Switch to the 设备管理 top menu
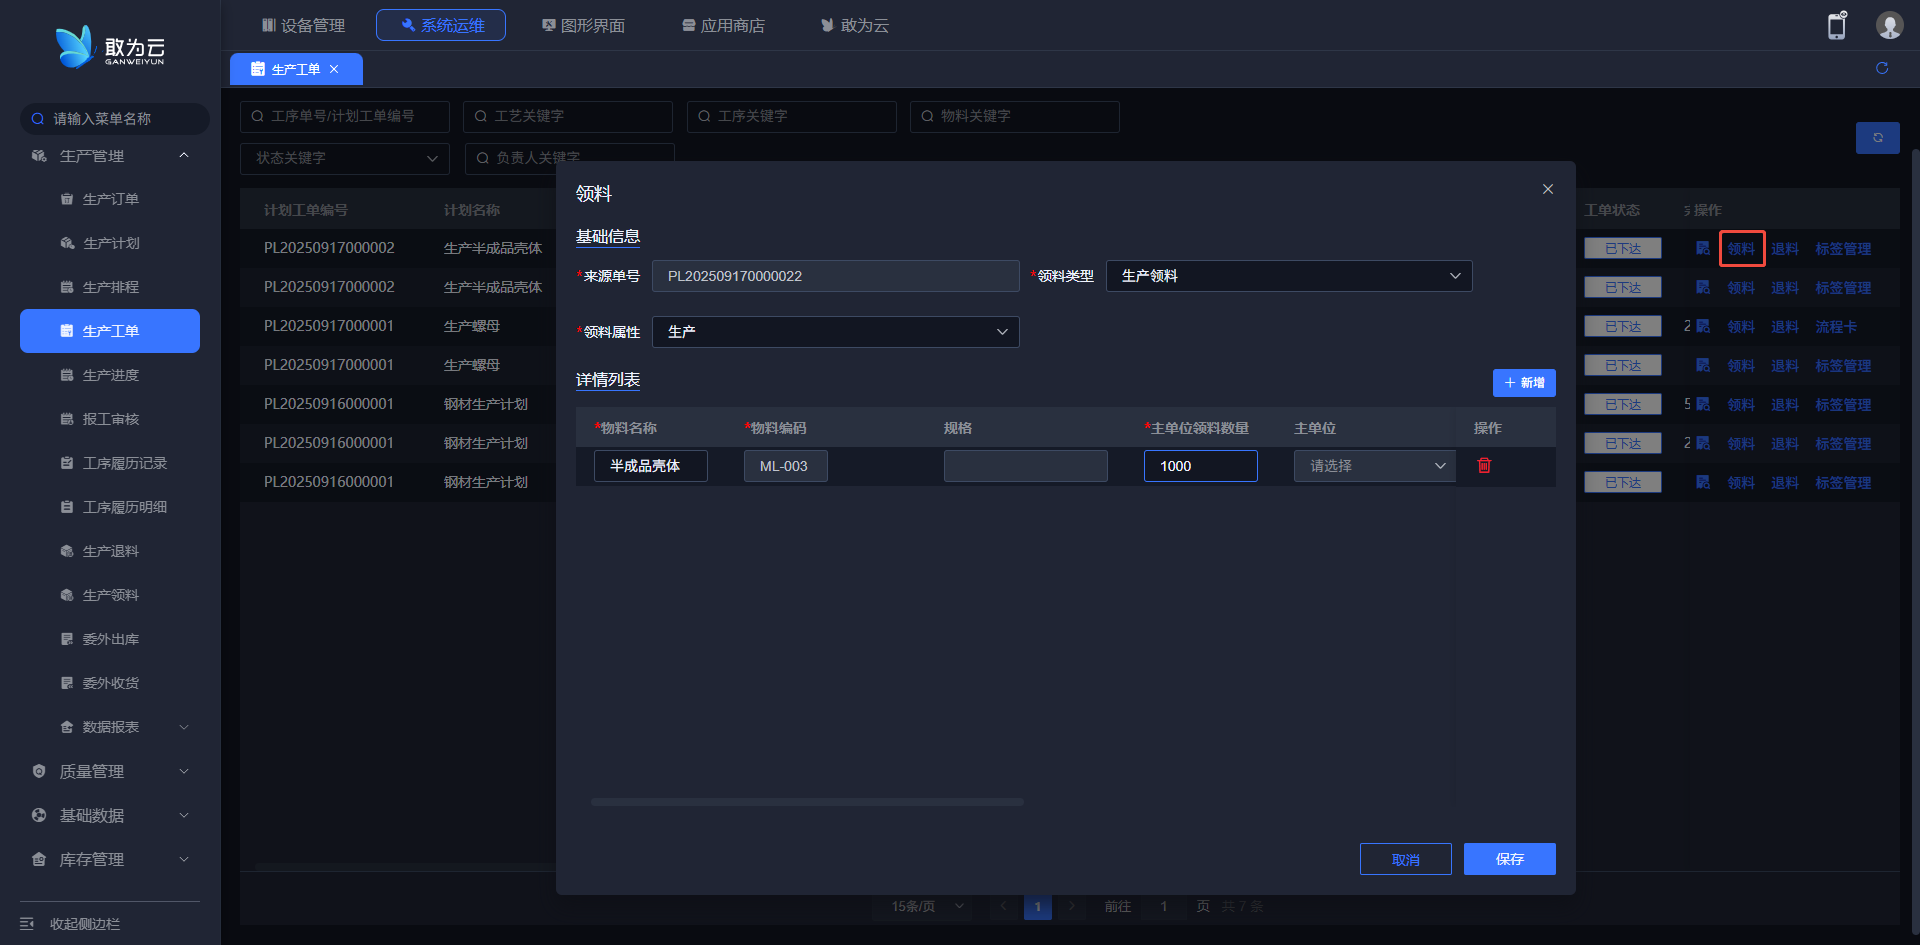 303,26
